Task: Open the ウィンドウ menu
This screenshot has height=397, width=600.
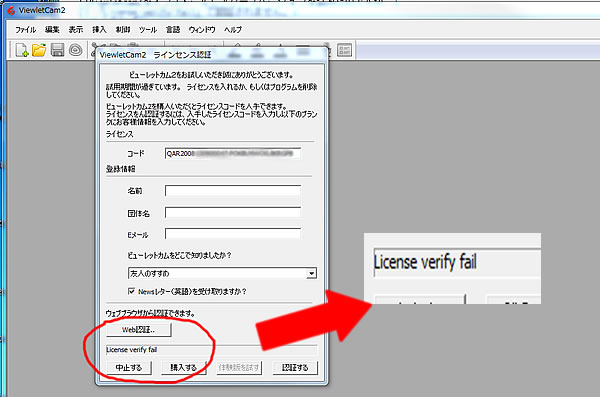Action: click(202, 30)
